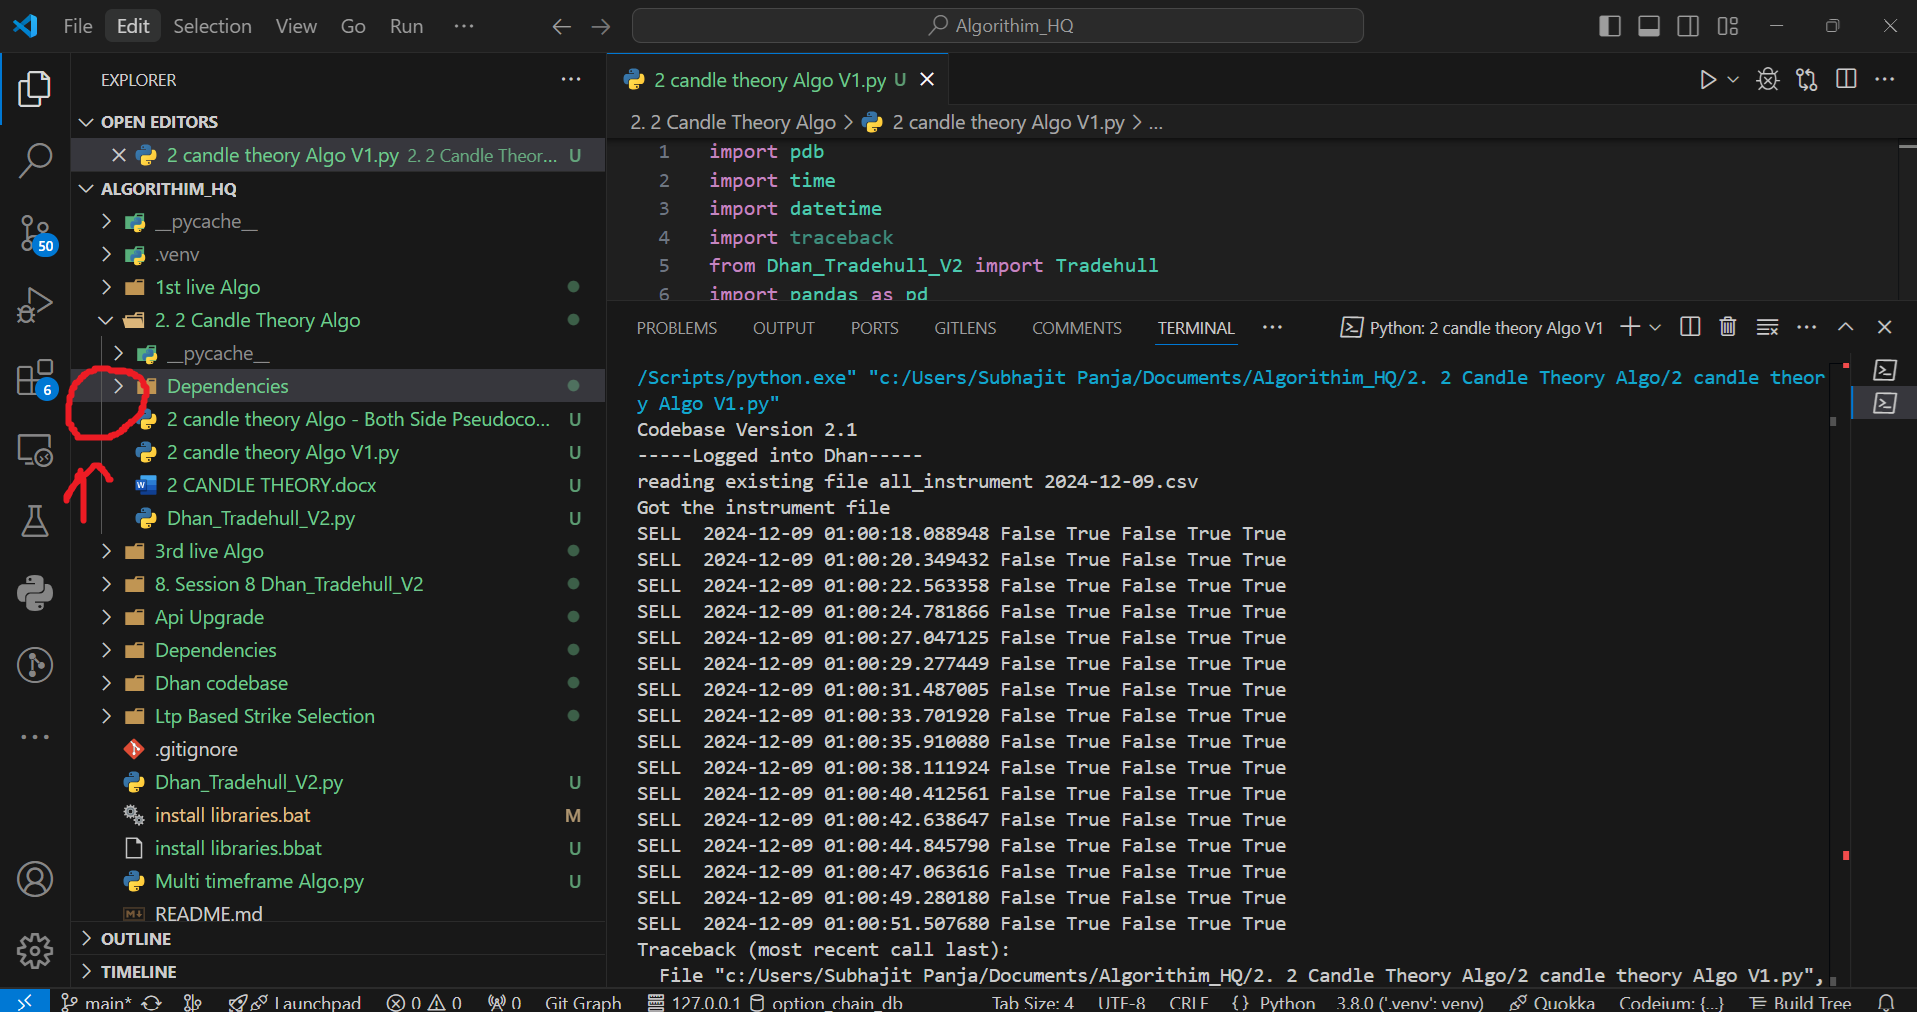The width and height of the screenshot is (1917, 1012).
Task: Open the Selection menu
Action: [212, 26]
